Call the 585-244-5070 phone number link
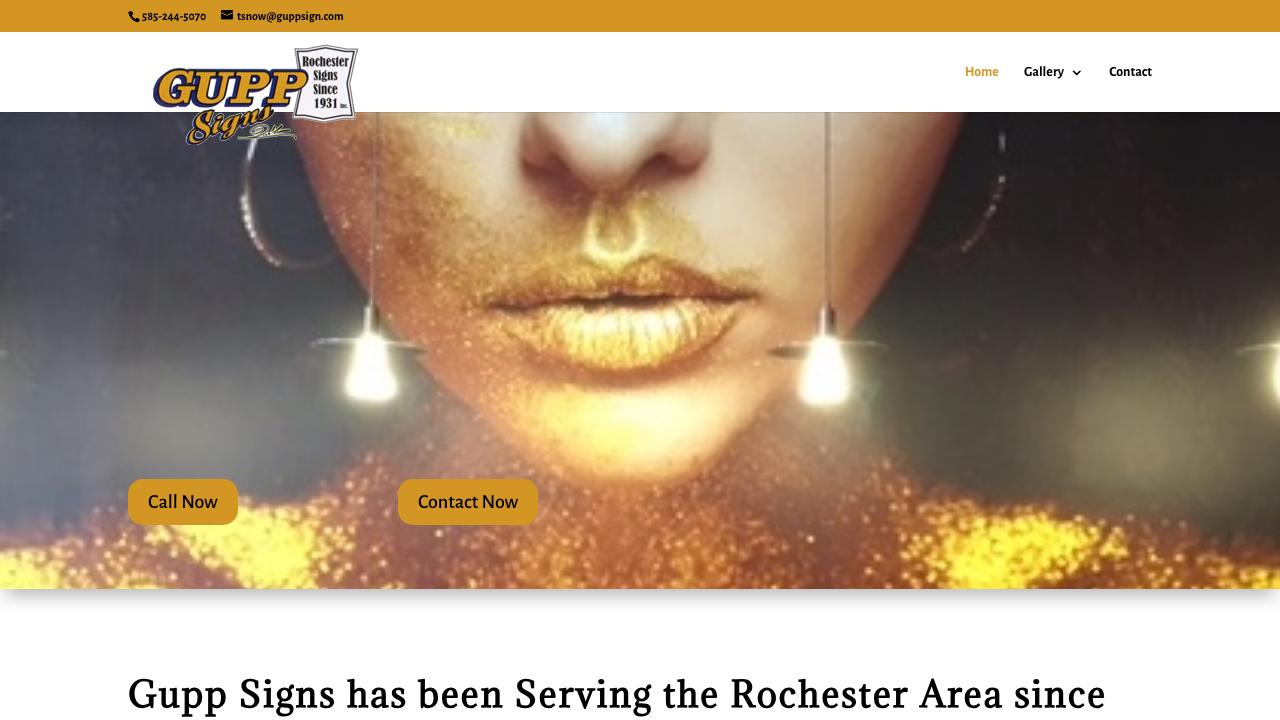Screen dimensions: 1280x720 coord(174,17)
